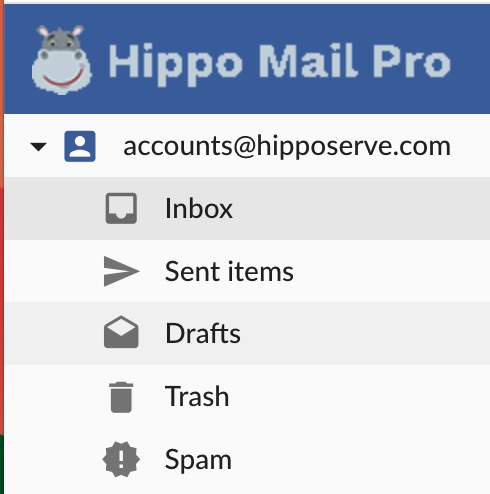Click empty space in the Sent items row
Image resolution: width=490 pixels, height=494 pixels.
(x=390, y=271)
